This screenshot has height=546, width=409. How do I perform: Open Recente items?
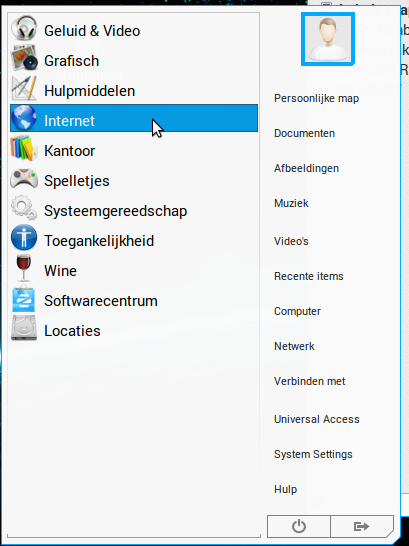309,276
